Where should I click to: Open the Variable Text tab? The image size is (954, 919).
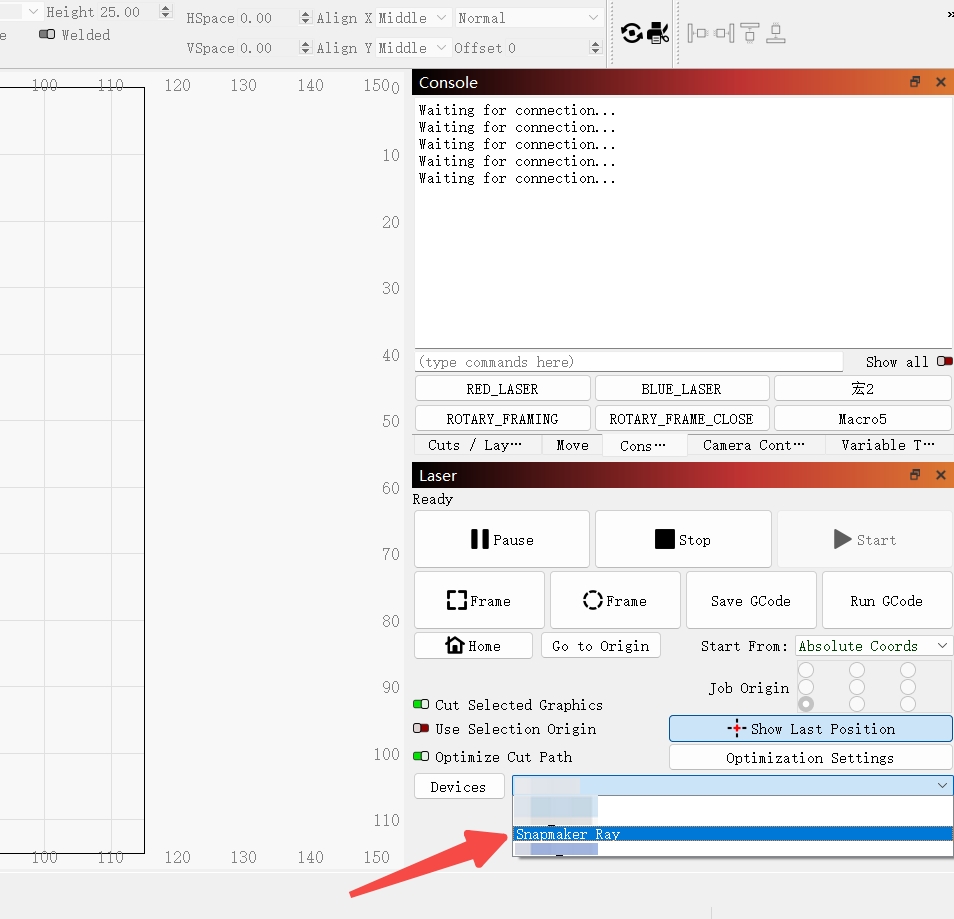[x=888, y=446]
